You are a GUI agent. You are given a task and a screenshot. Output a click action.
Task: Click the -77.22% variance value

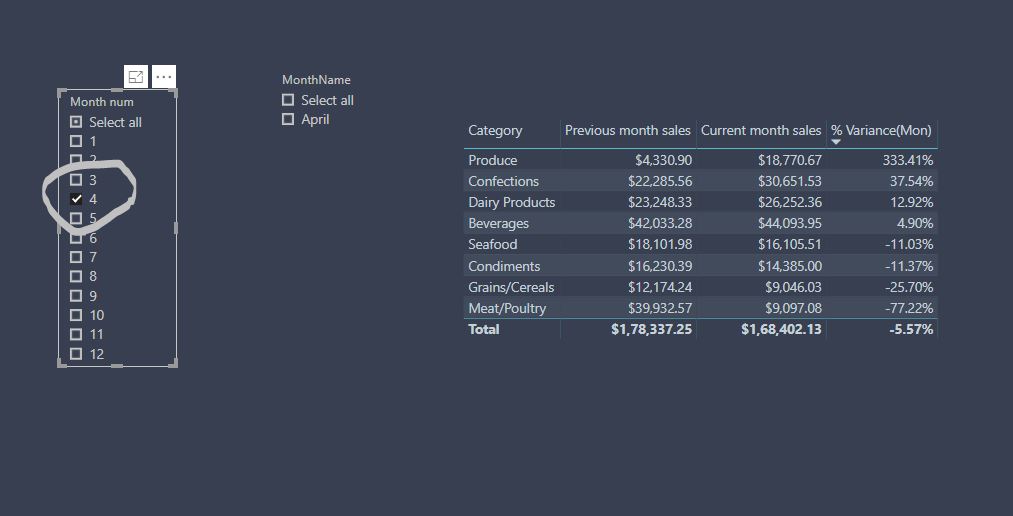(x=909, y=308)
